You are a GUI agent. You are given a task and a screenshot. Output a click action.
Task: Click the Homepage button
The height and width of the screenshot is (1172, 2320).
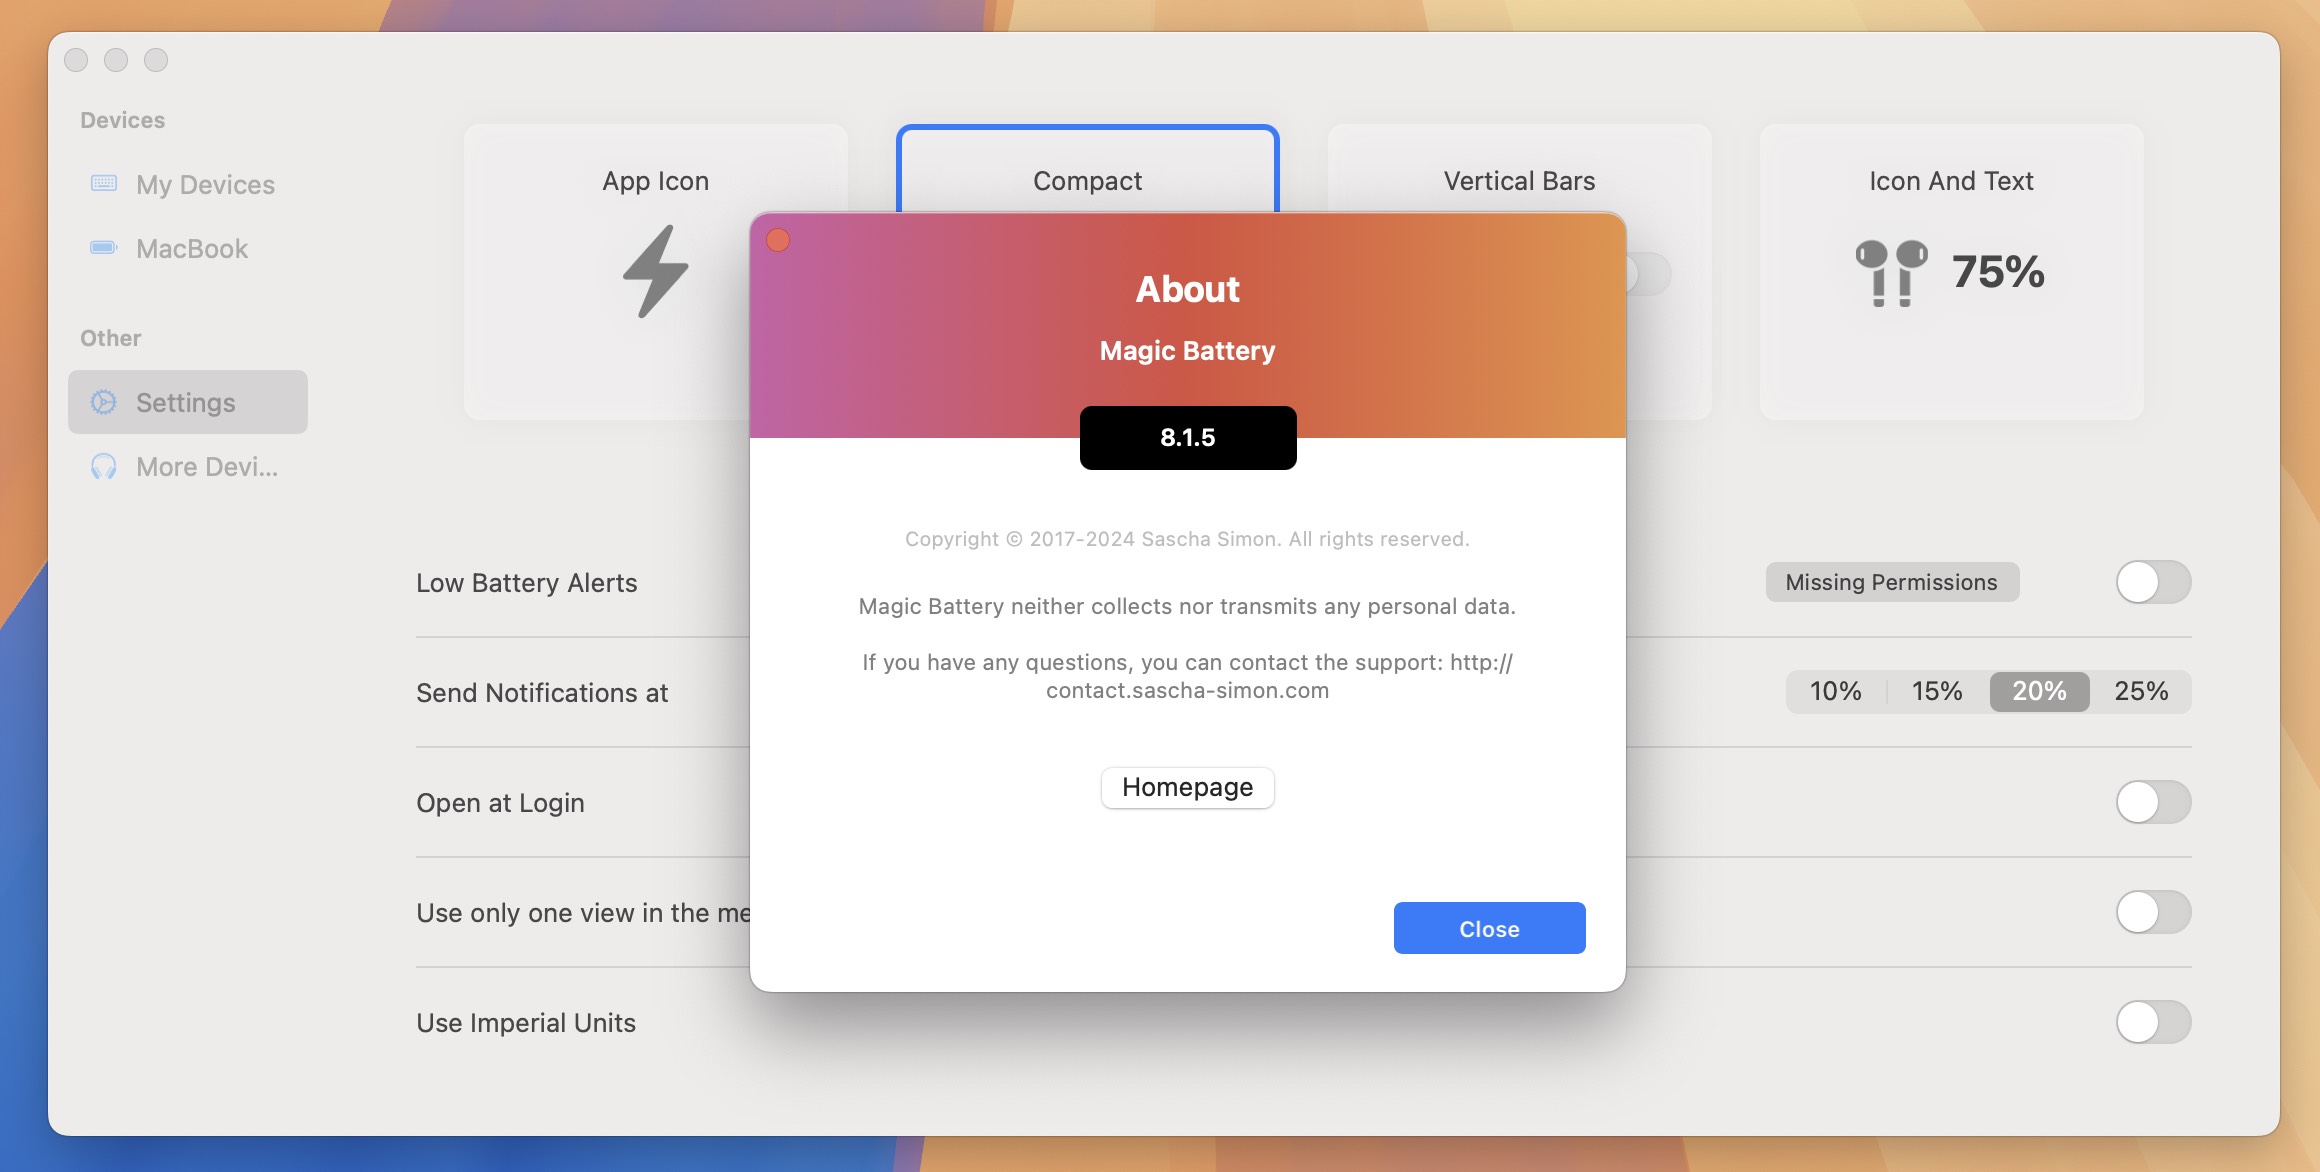coord(1187,786)
